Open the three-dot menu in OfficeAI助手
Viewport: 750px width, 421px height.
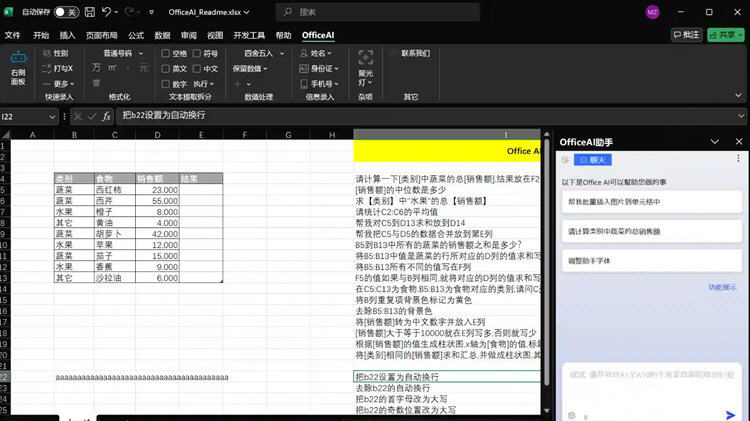738,158
